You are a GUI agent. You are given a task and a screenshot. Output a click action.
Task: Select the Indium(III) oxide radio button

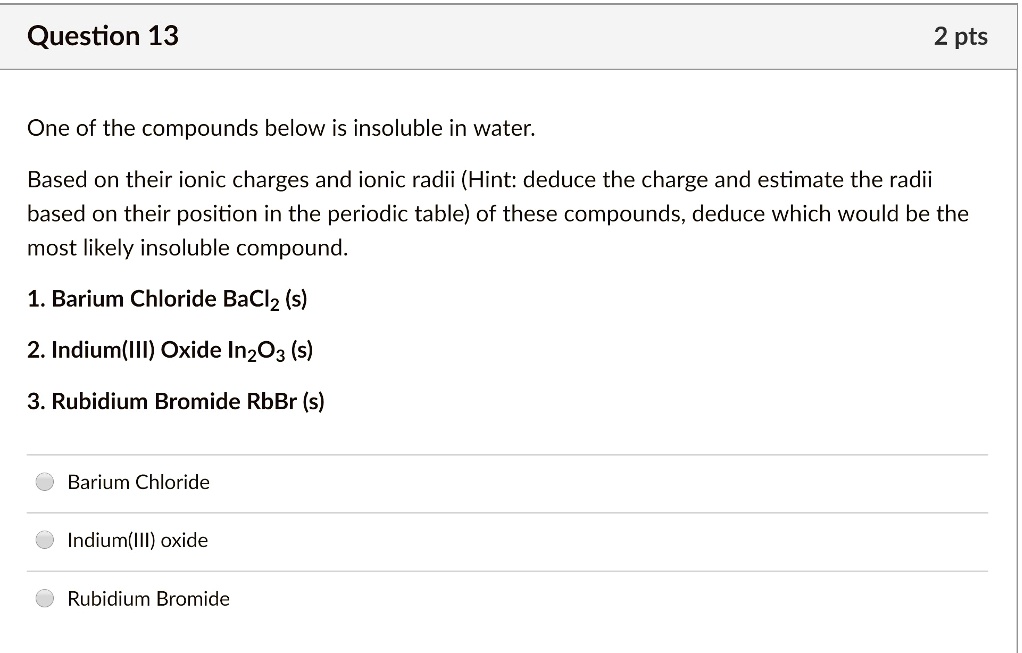(x=44, y=539)
